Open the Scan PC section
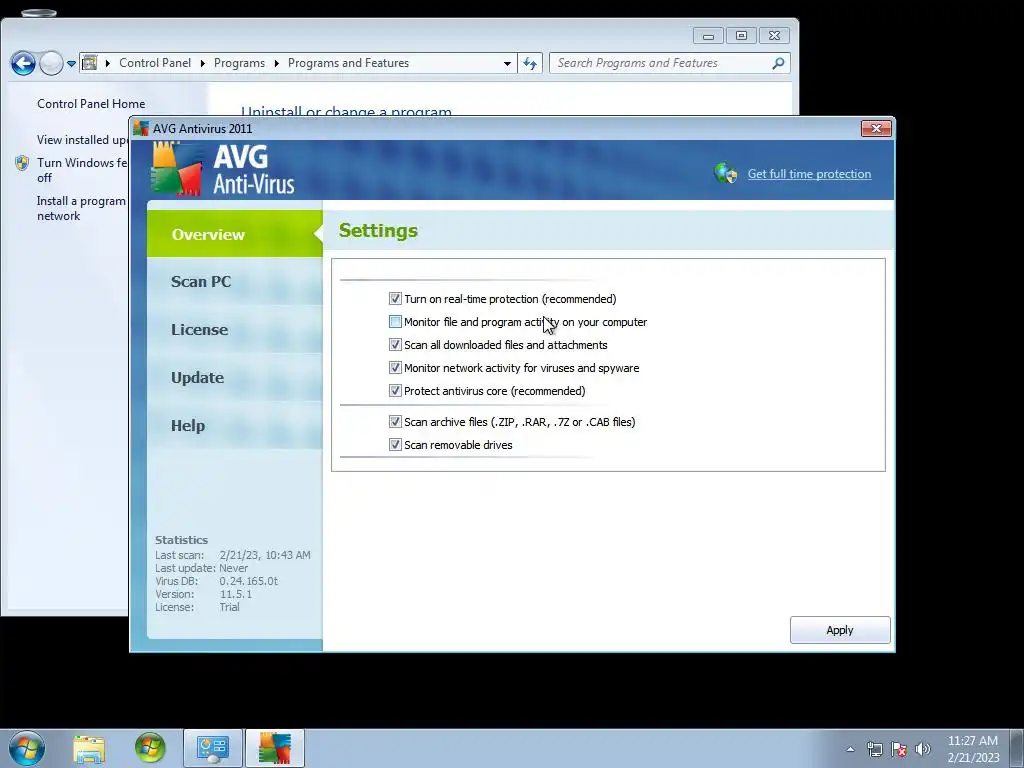1024x768 pixels. [234, 281]
